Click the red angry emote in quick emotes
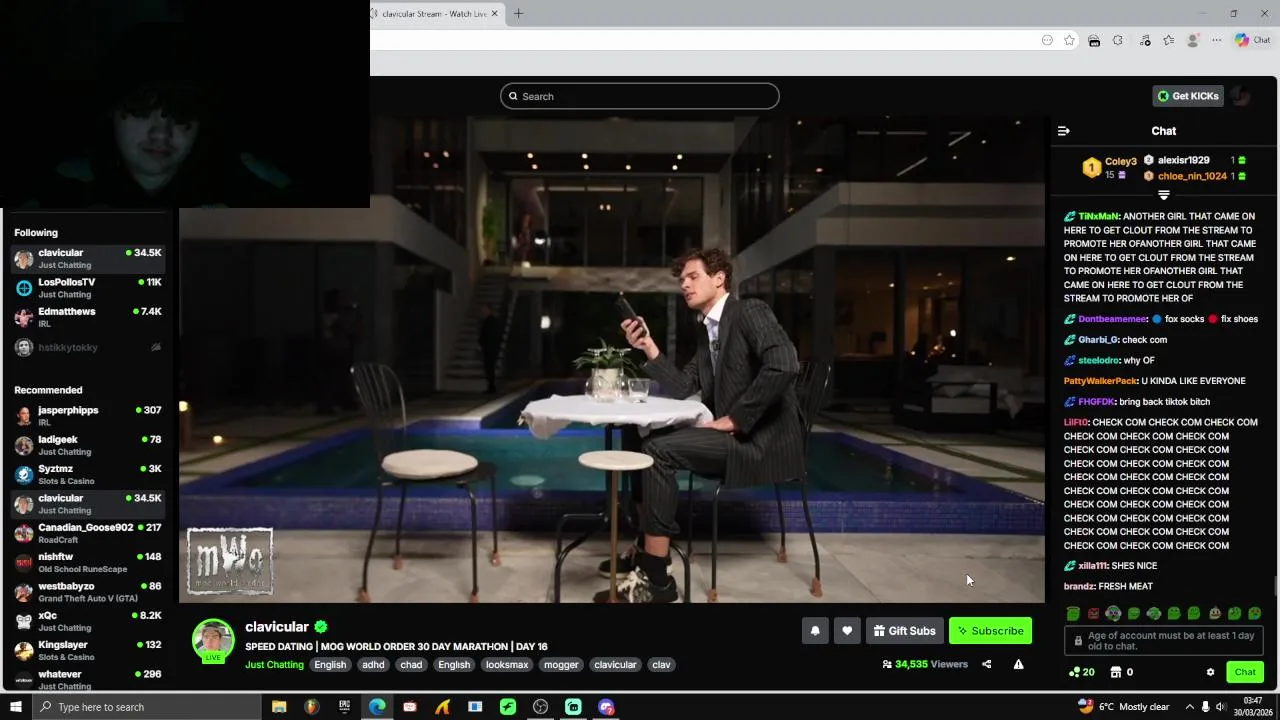 [x=1093, y=613]
